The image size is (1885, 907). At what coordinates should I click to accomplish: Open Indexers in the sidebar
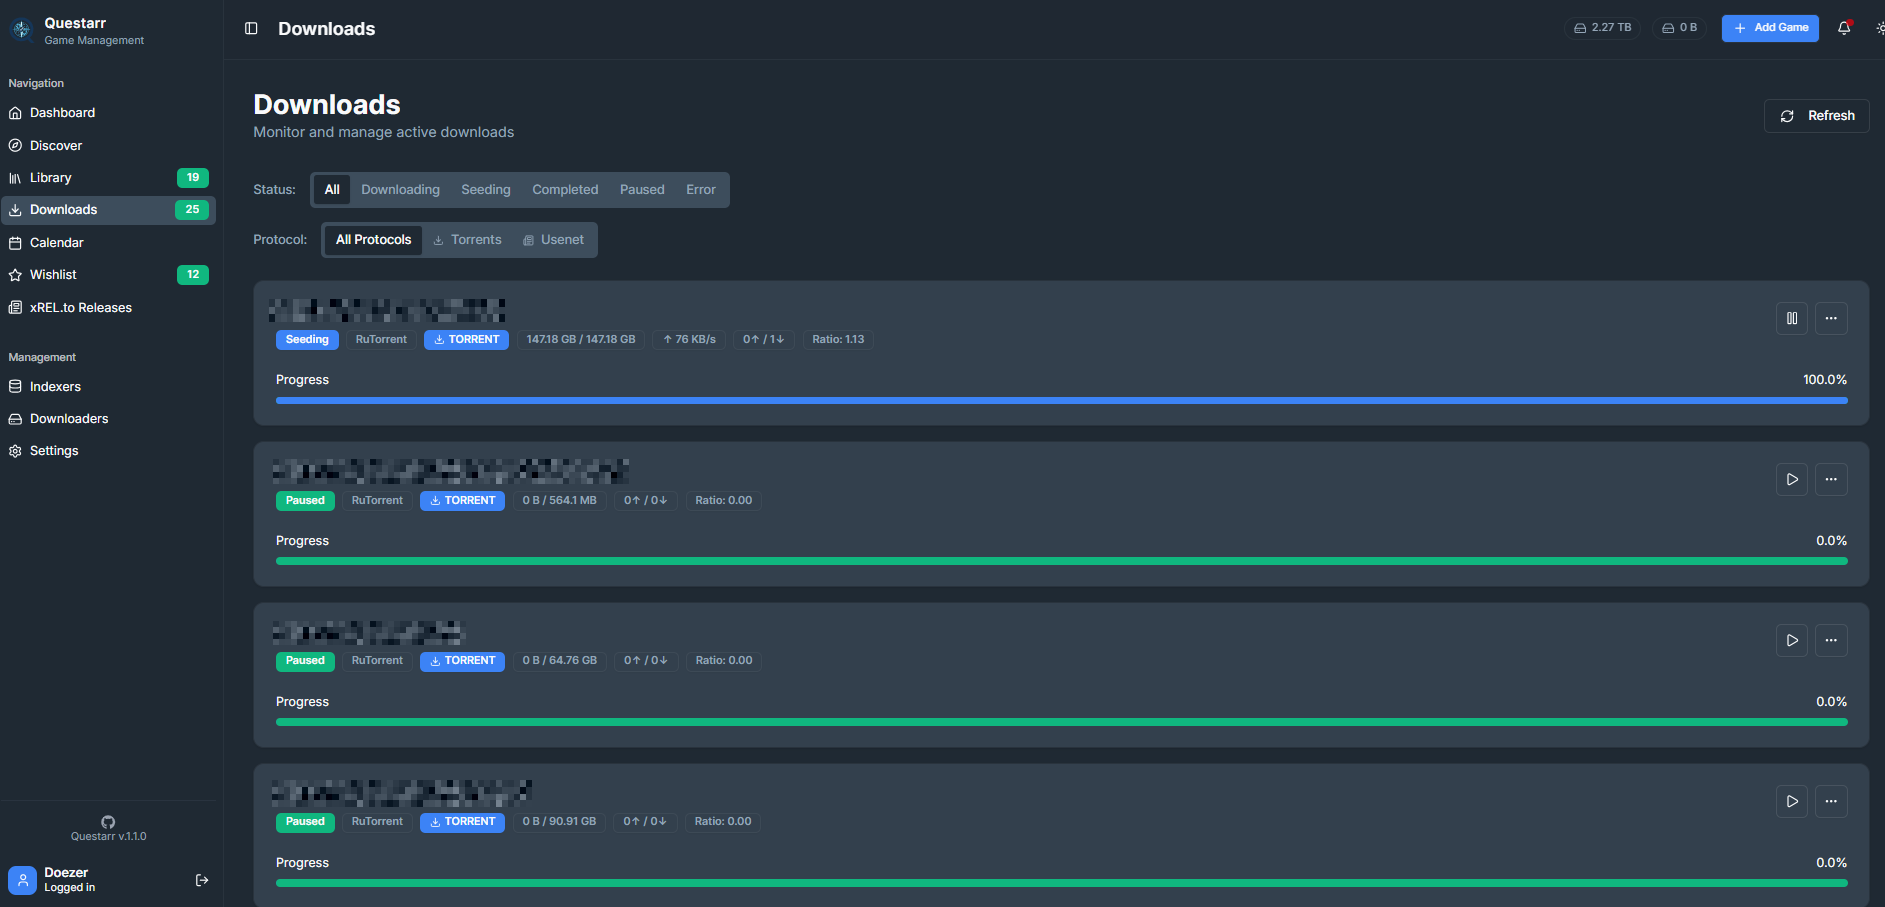pyautogui.click(x=55, y=387)
